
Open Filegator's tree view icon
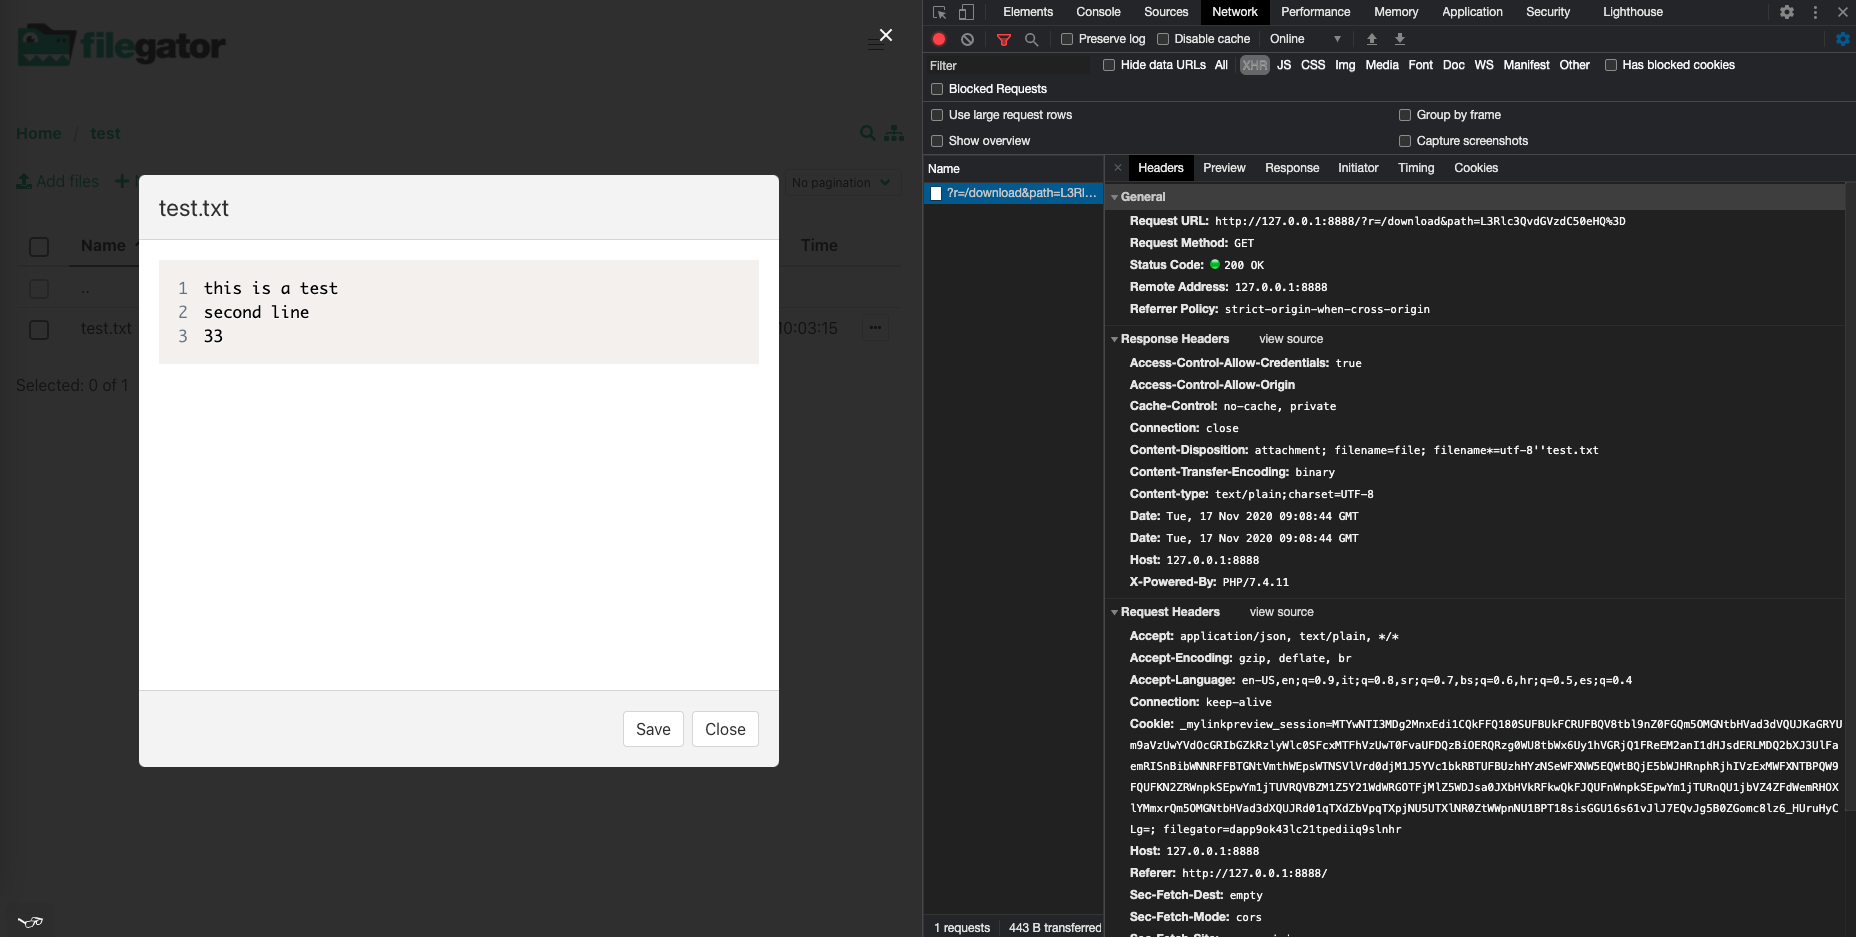[x=893, y=133]
